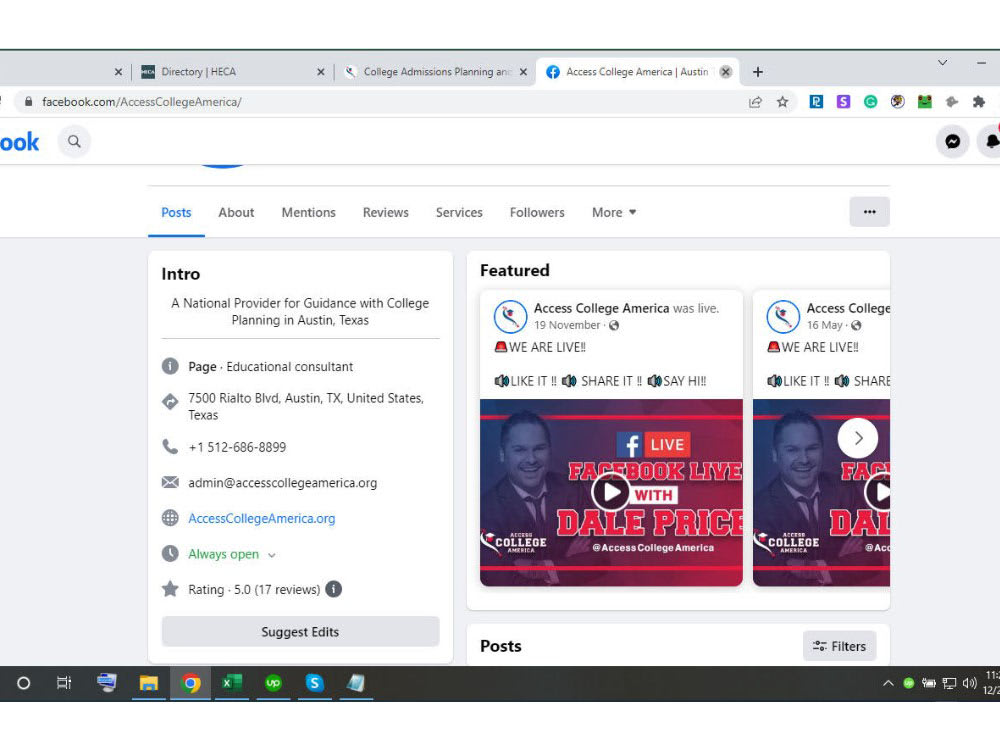This screenshot has width=1000, height=750.
Task: Open the Services tab
Action: 459,212
